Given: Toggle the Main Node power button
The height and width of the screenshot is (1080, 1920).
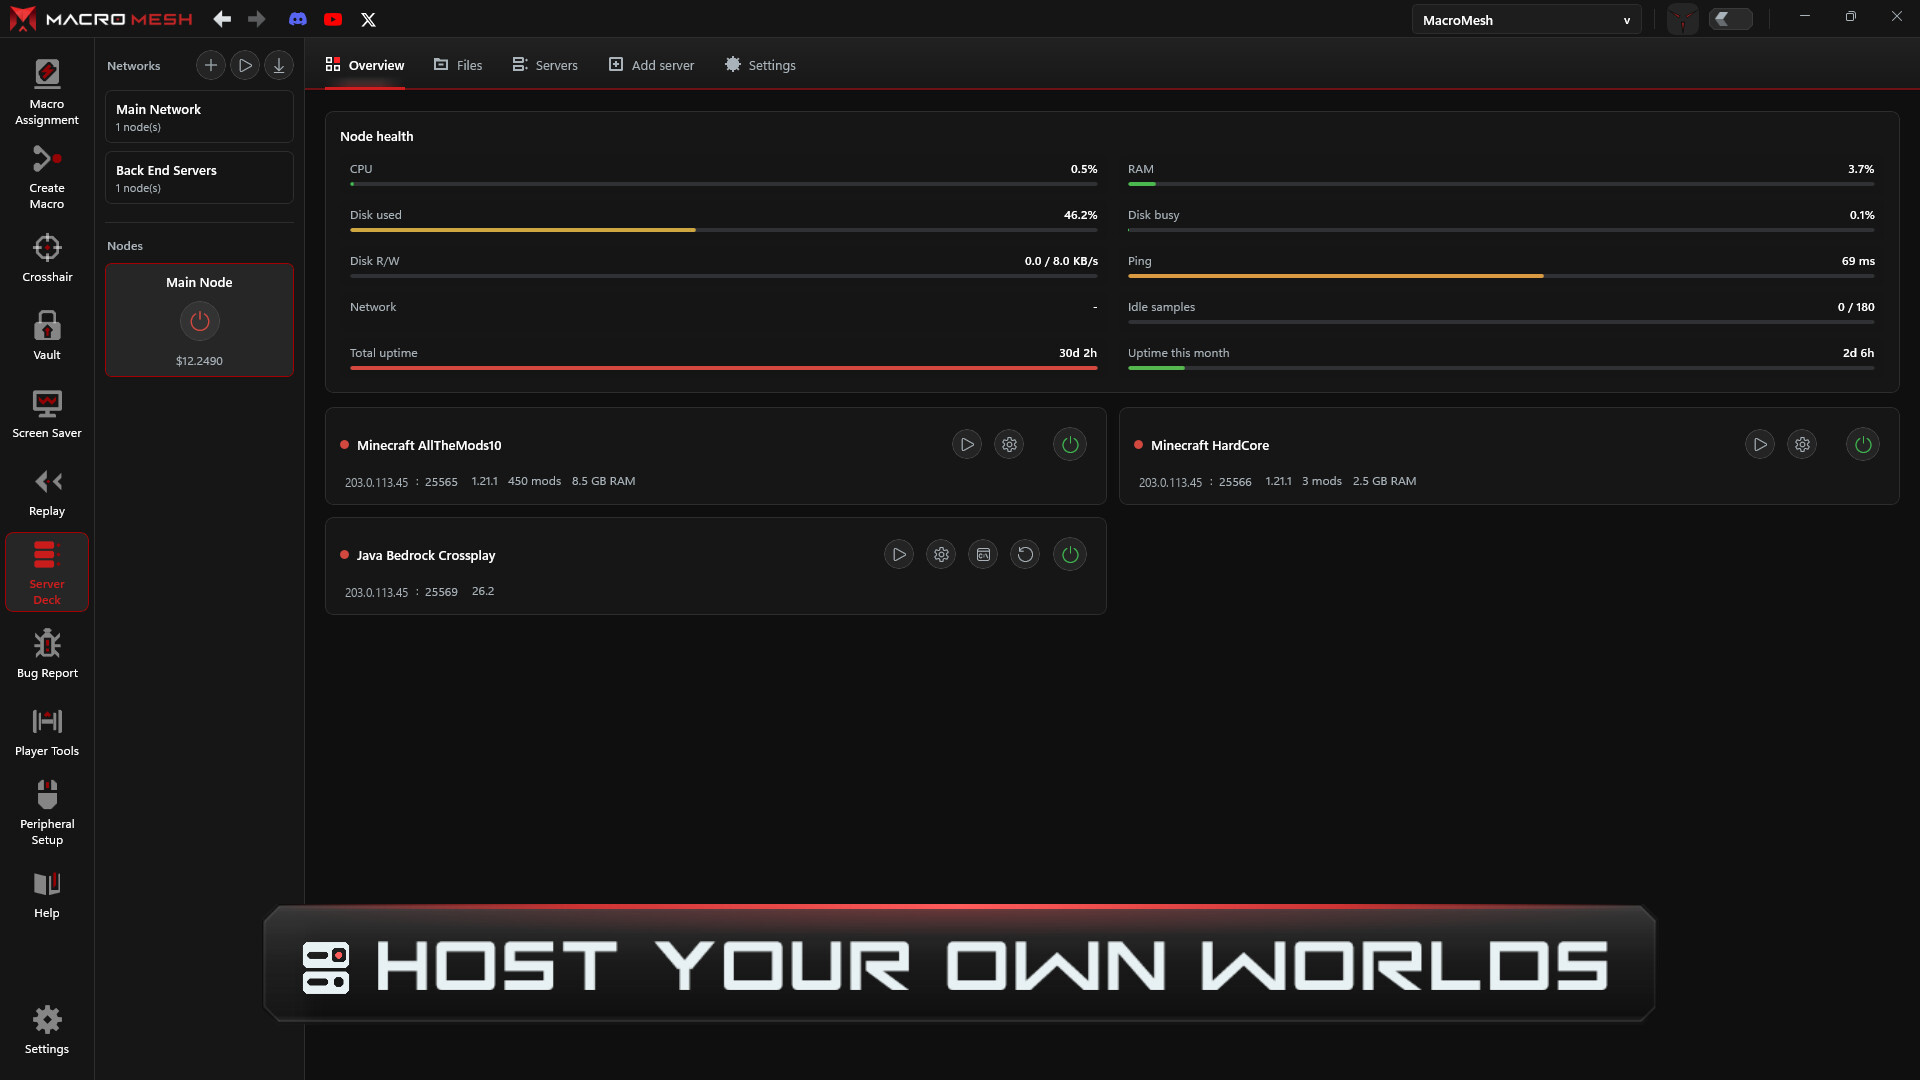Looking at the screenshot, I should point(199,321).
